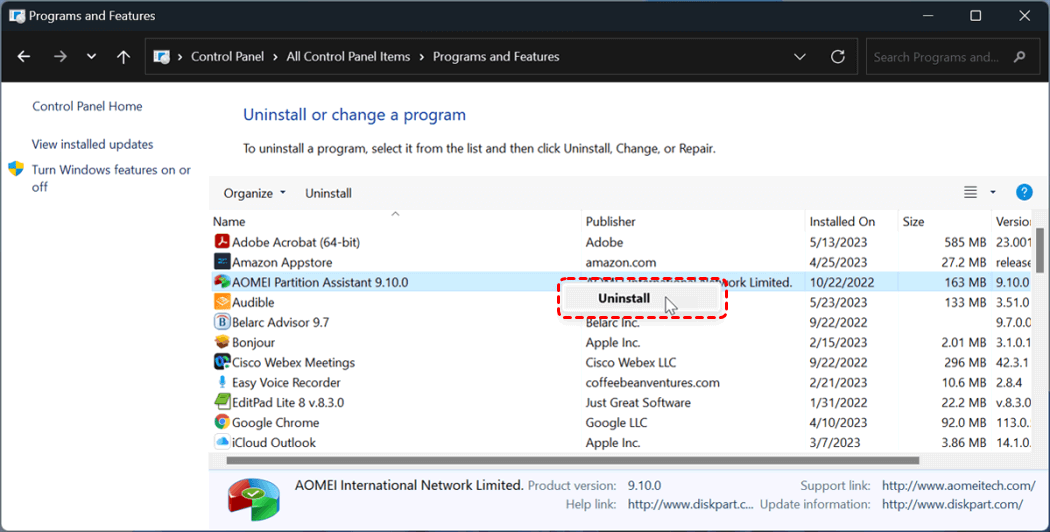
Task: Open the view options dropdown arrow
Action: coord(993,193)
